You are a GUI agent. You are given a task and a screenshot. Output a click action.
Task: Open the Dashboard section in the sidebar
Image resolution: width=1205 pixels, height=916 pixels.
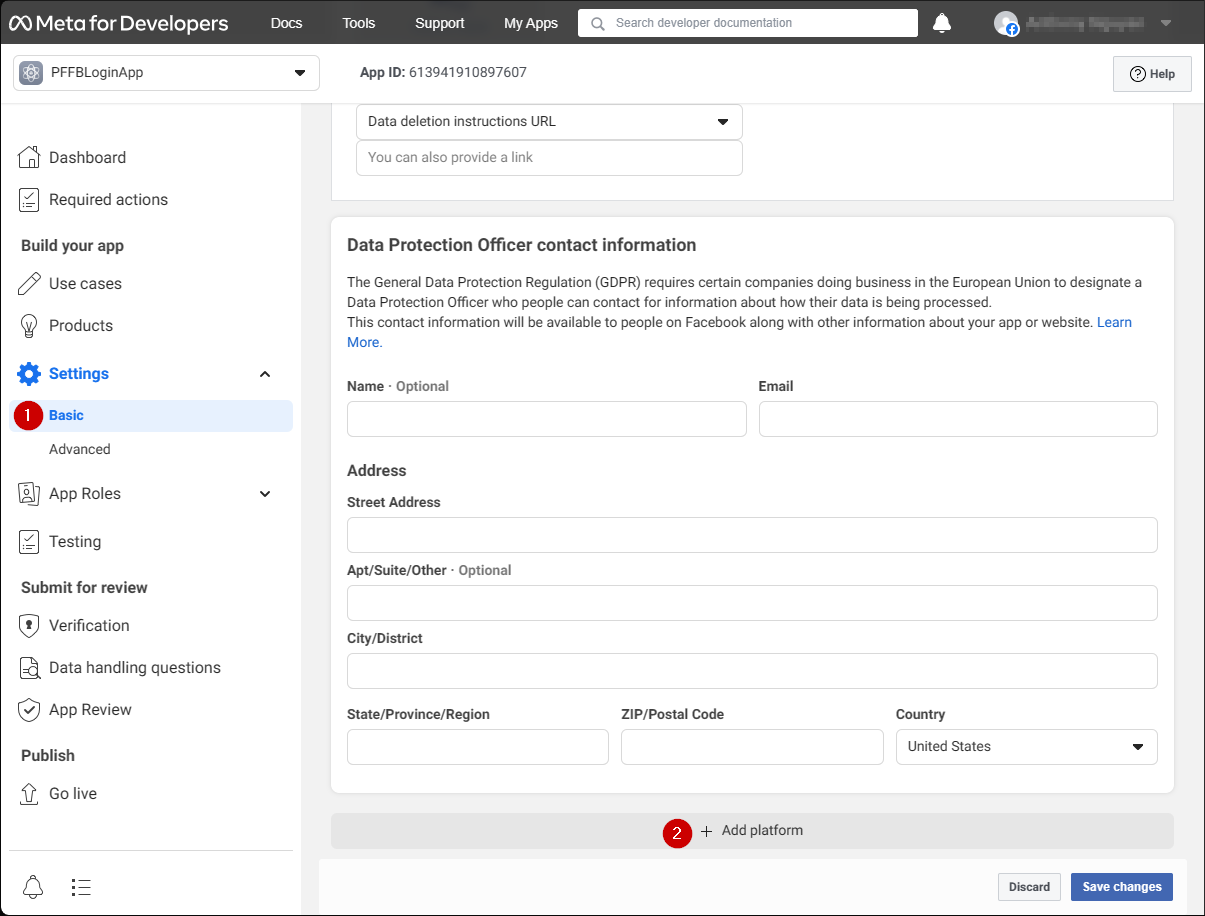click(x=87, y=157)
